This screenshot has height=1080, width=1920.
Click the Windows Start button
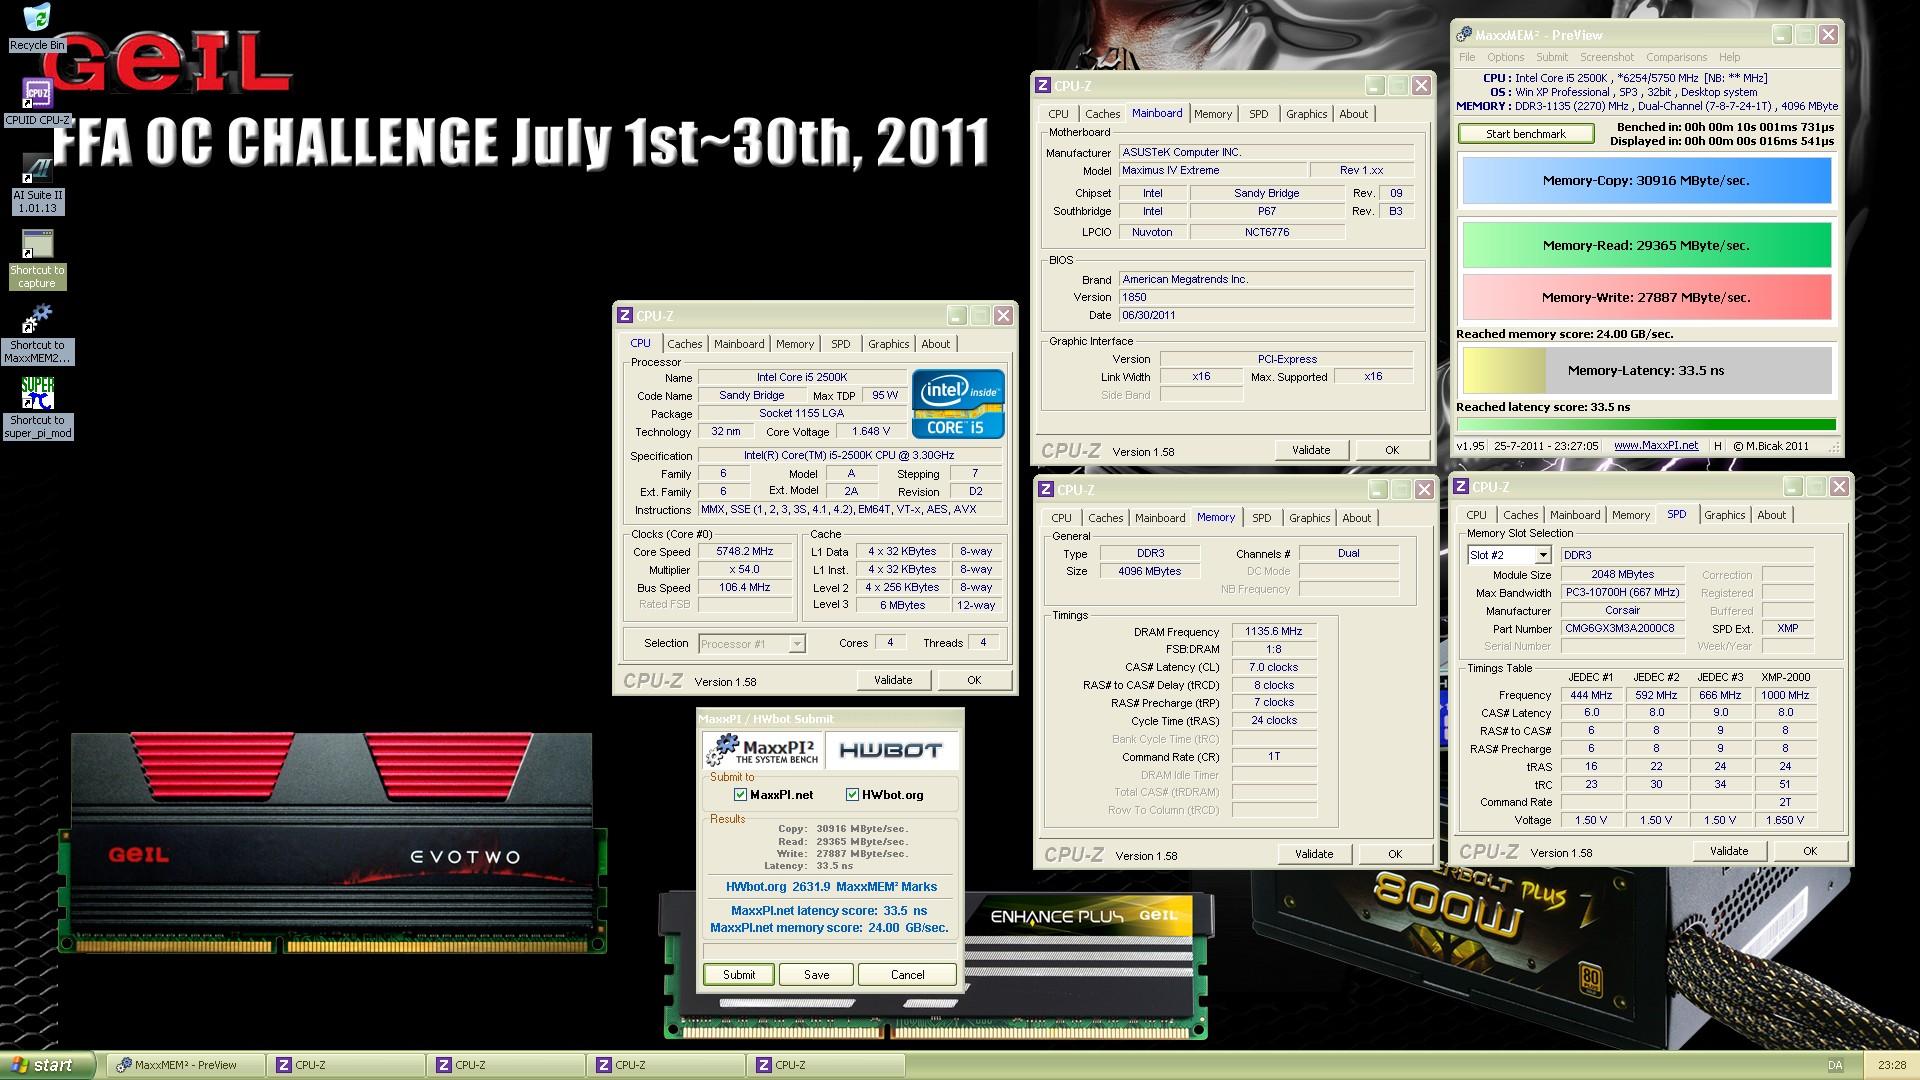pos(48,1065)
